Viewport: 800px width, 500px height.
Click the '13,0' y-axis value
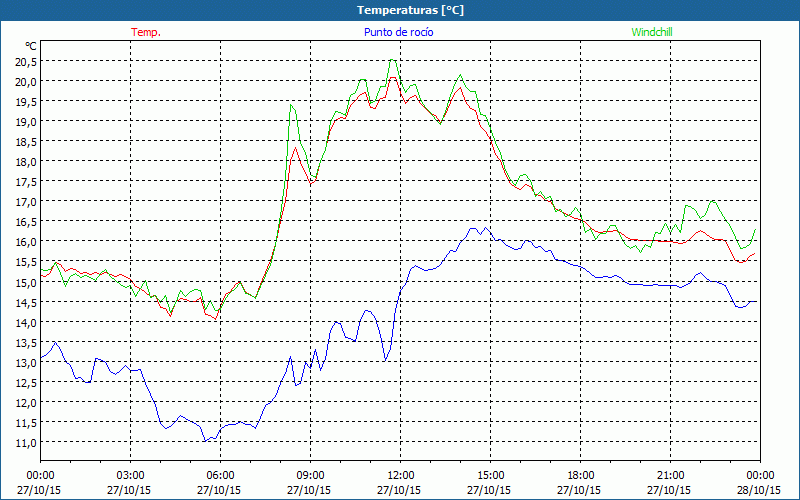coord(26,362)
